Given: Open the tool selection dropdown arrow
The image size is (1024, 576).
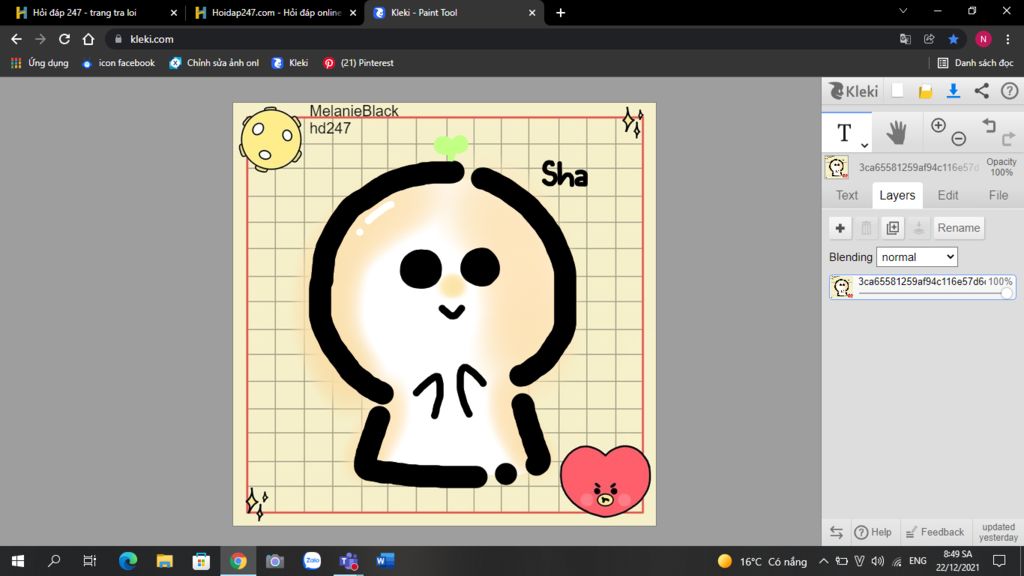Looking at the screenshot, I should (x=865, y=145).
